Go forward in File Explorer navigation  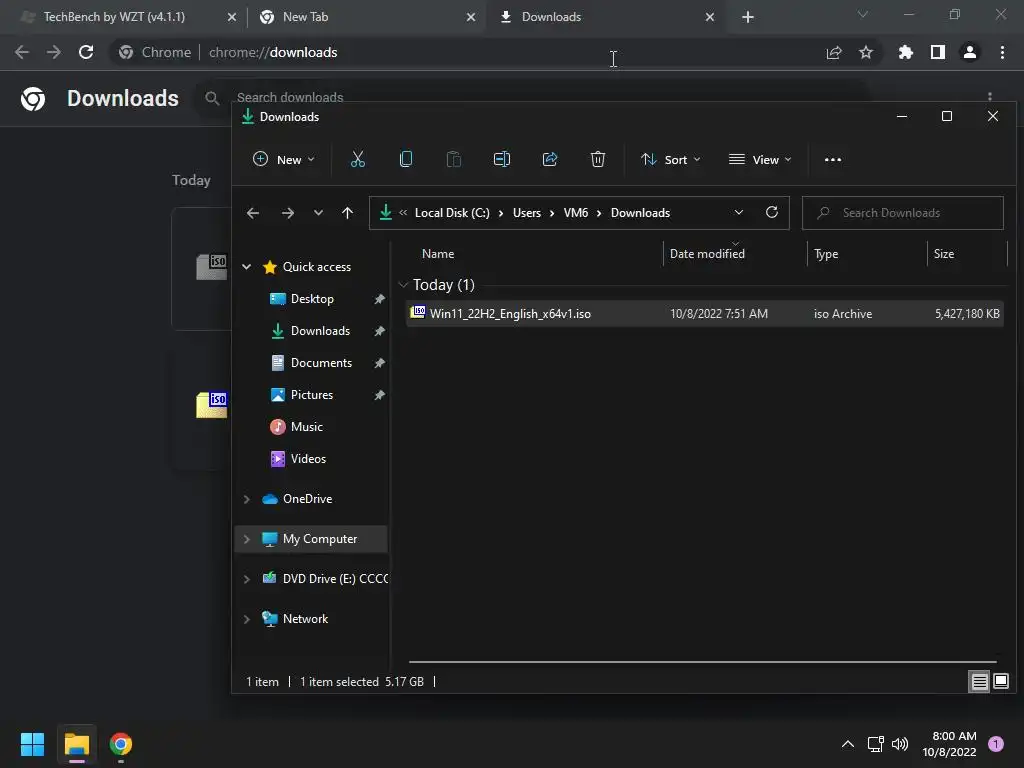tap(287, 213)
